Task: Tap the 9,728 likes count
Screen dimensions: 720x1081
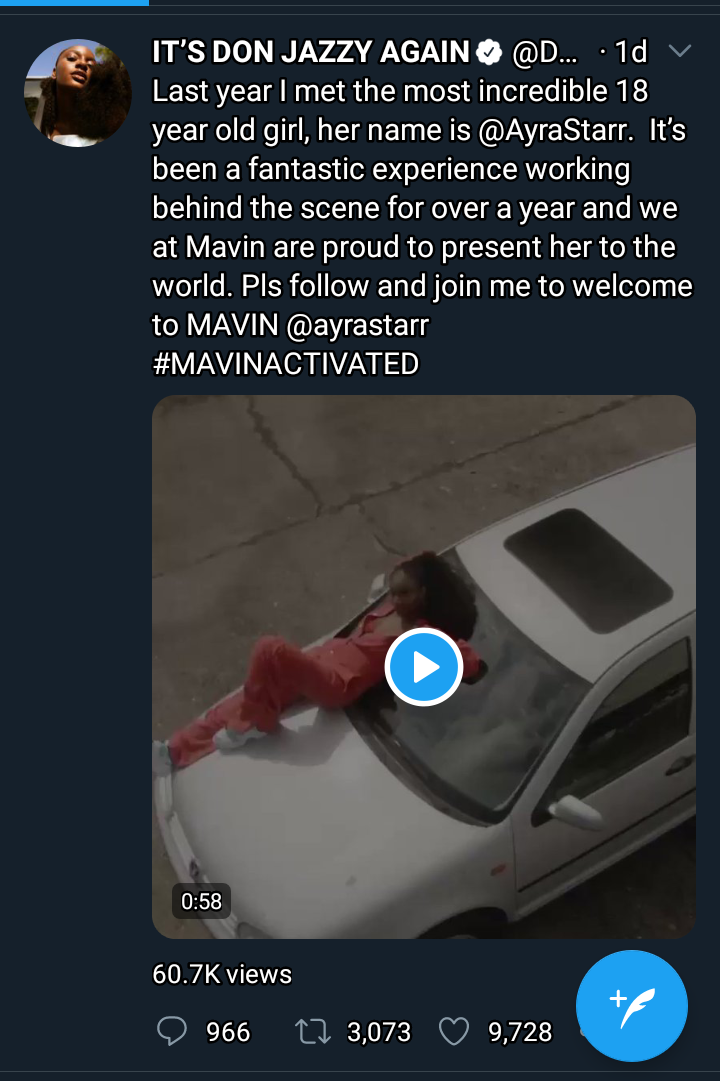Action: point(520,1032)
